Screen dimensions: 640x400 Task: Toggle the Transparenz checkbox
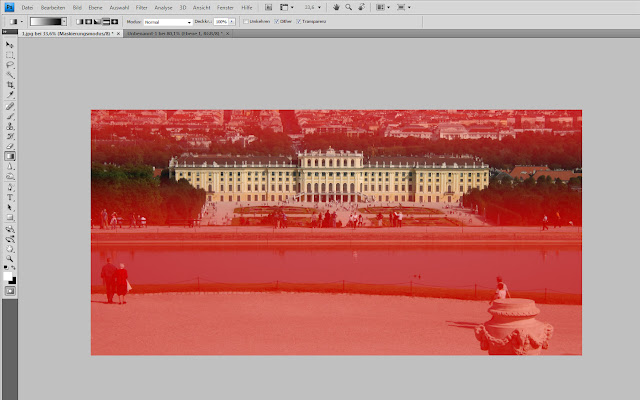[299, 22]
